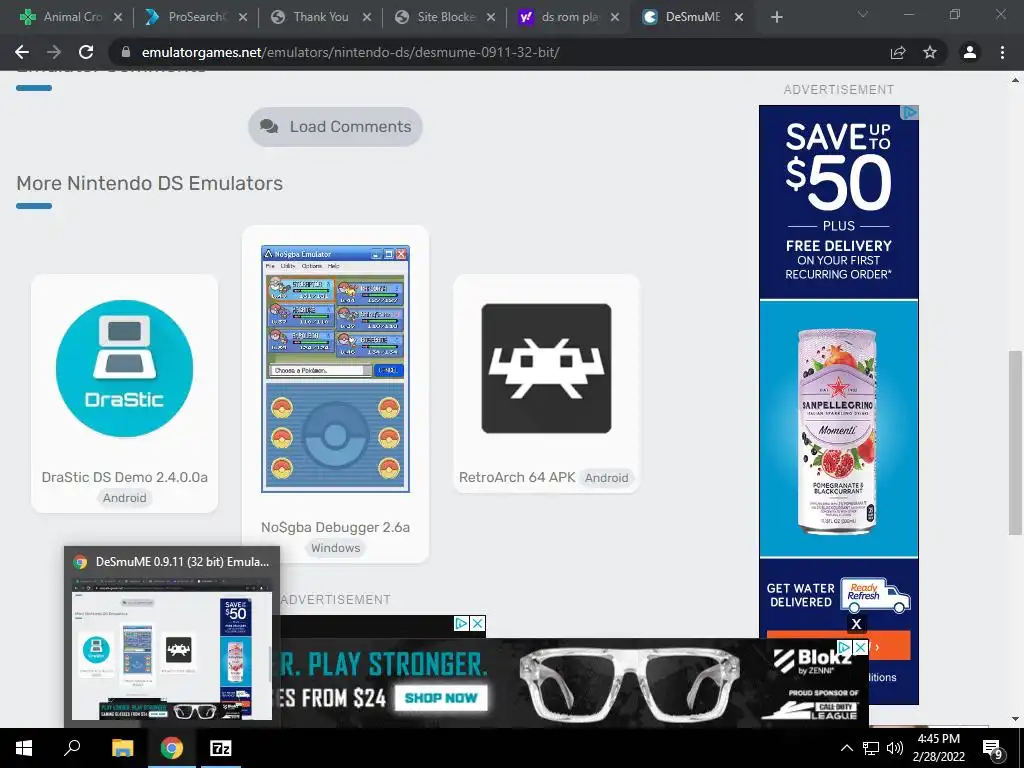The height and width of the screenshot is (768, 1024).
Task: Switch to ProSearch tab
Action: (196, 17)
